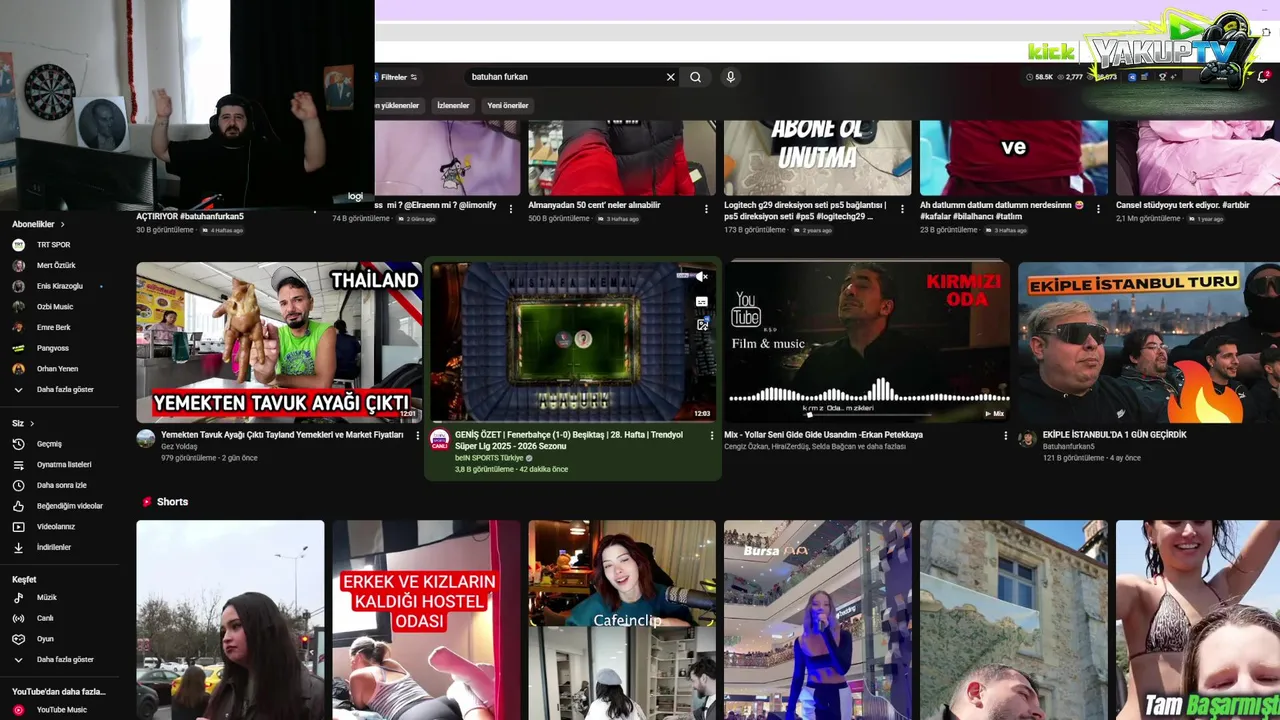Open the Enis Kirazoglu channel
Screen dimensions: 1280x720
[x=60, y=286]
